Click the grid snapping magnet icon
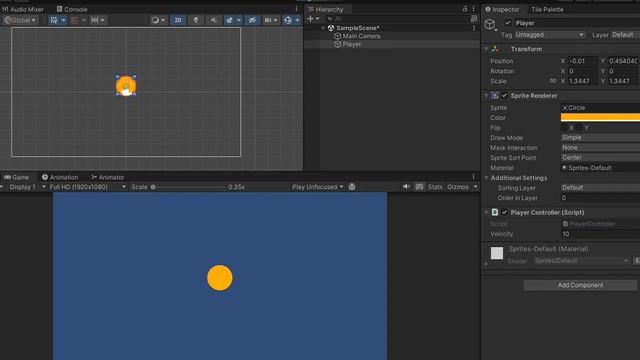Screen dimensions: 640x360 (75, 20)
